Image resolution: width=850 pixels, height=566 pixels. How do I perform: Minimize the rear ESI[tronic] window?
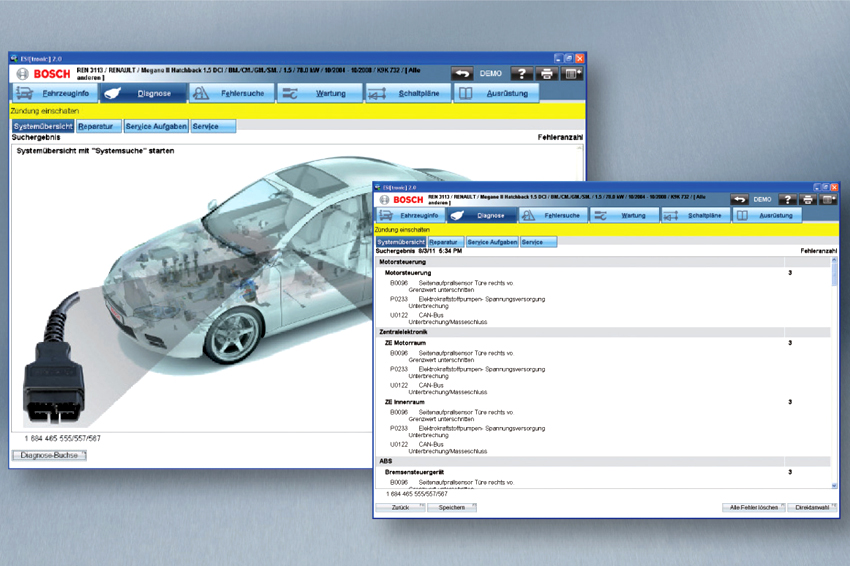pos(558,59)
